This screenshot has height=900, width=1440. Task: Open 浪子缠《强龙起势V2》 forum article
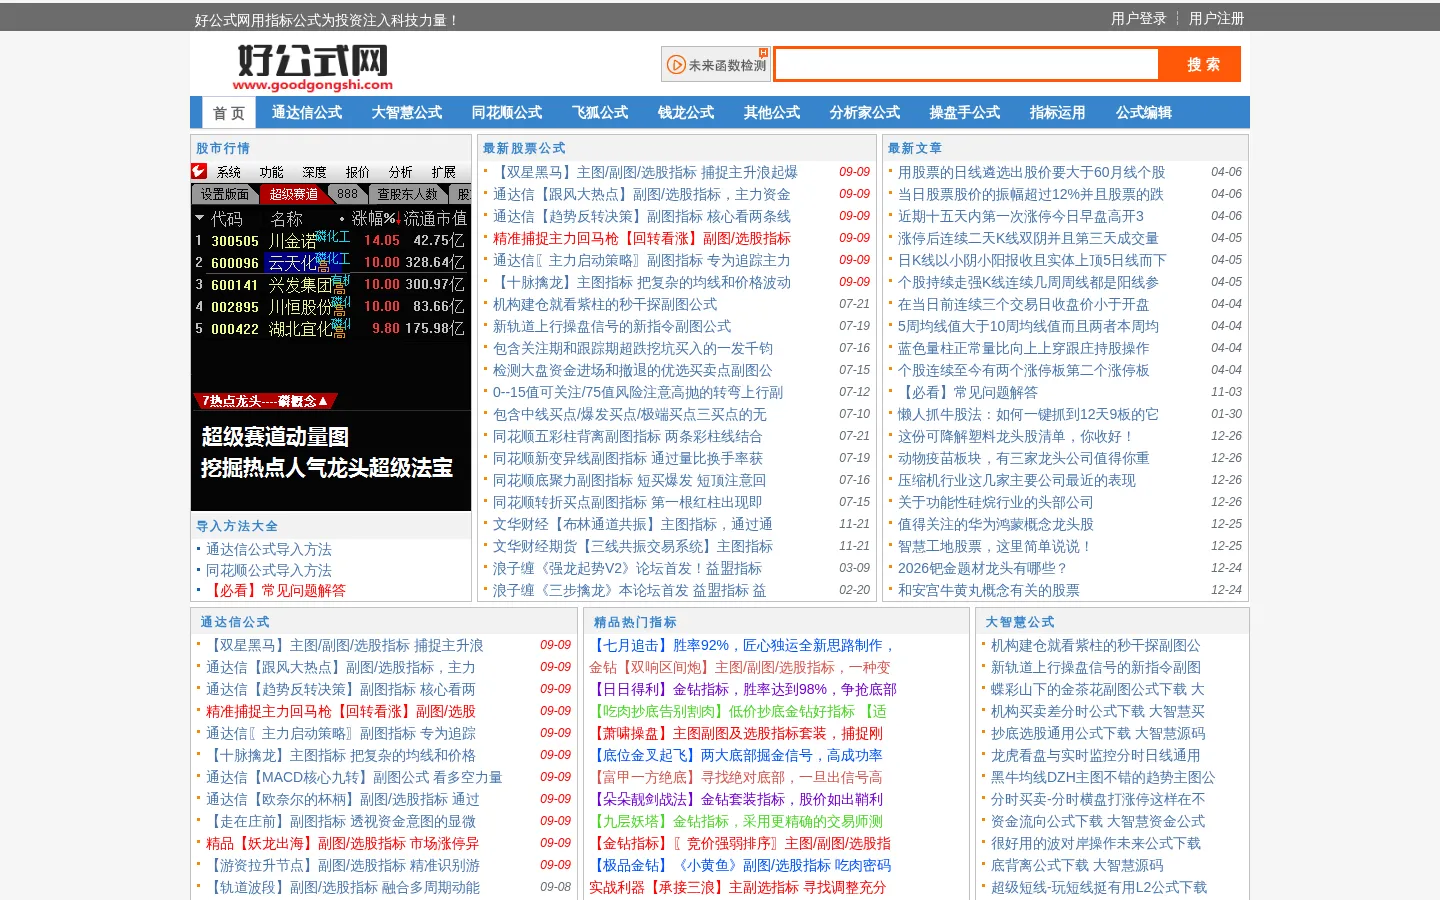tap(627, 568)
